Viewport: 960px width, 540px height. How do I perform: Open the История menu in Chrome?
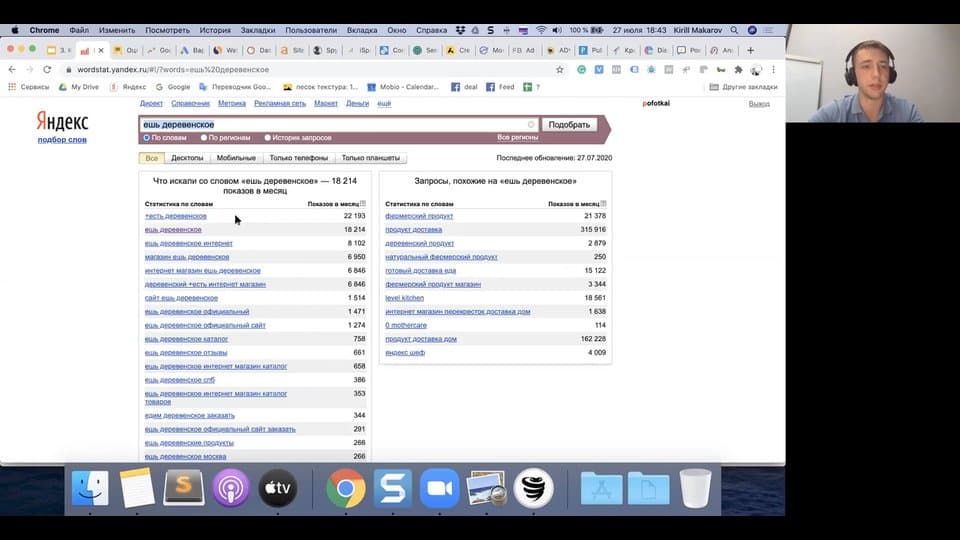[215, 30]
